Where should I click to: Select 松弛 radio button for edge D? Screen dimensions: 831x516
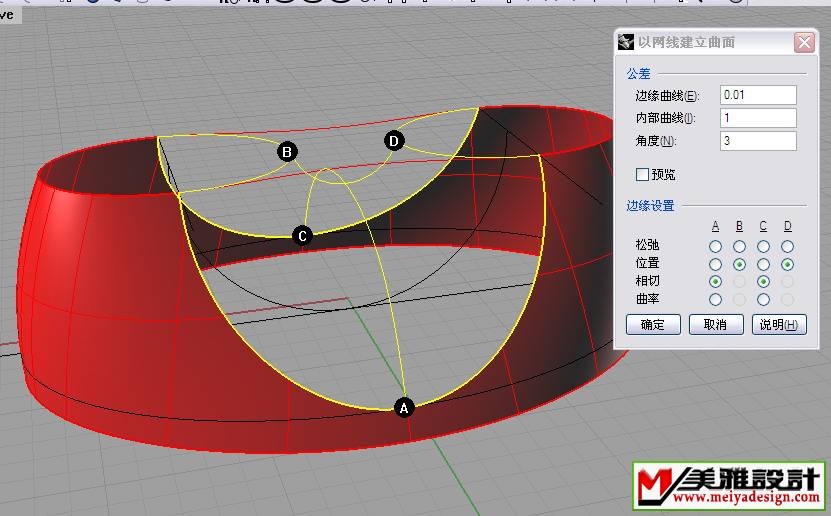point(788,246)
